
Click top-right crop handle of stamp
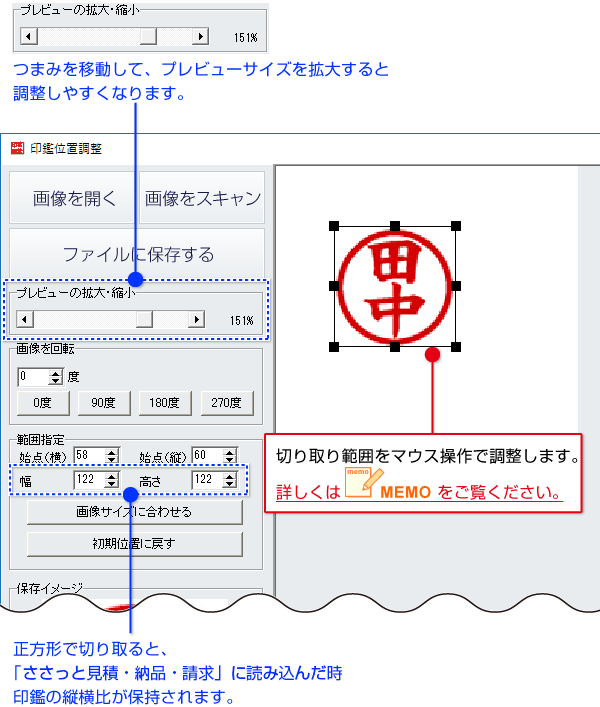(x=456, y=226)
